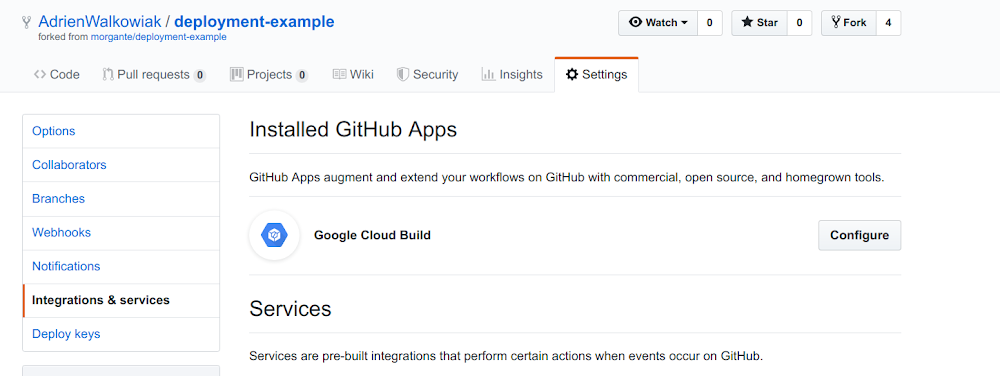Star the repository
This screenshot has width=1000, height=376.
coord(760,23)
